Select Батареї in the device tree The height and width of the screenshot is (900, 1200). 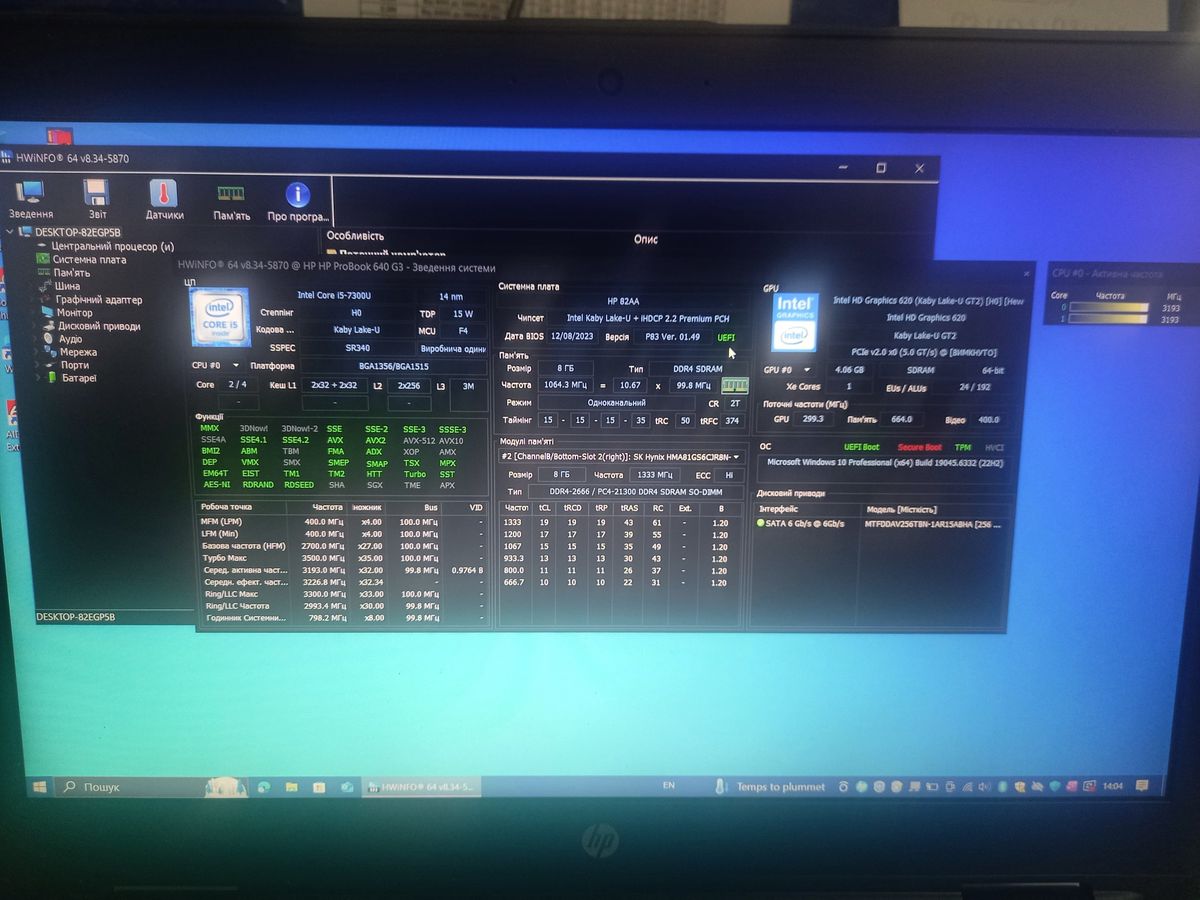pos(78,378)
